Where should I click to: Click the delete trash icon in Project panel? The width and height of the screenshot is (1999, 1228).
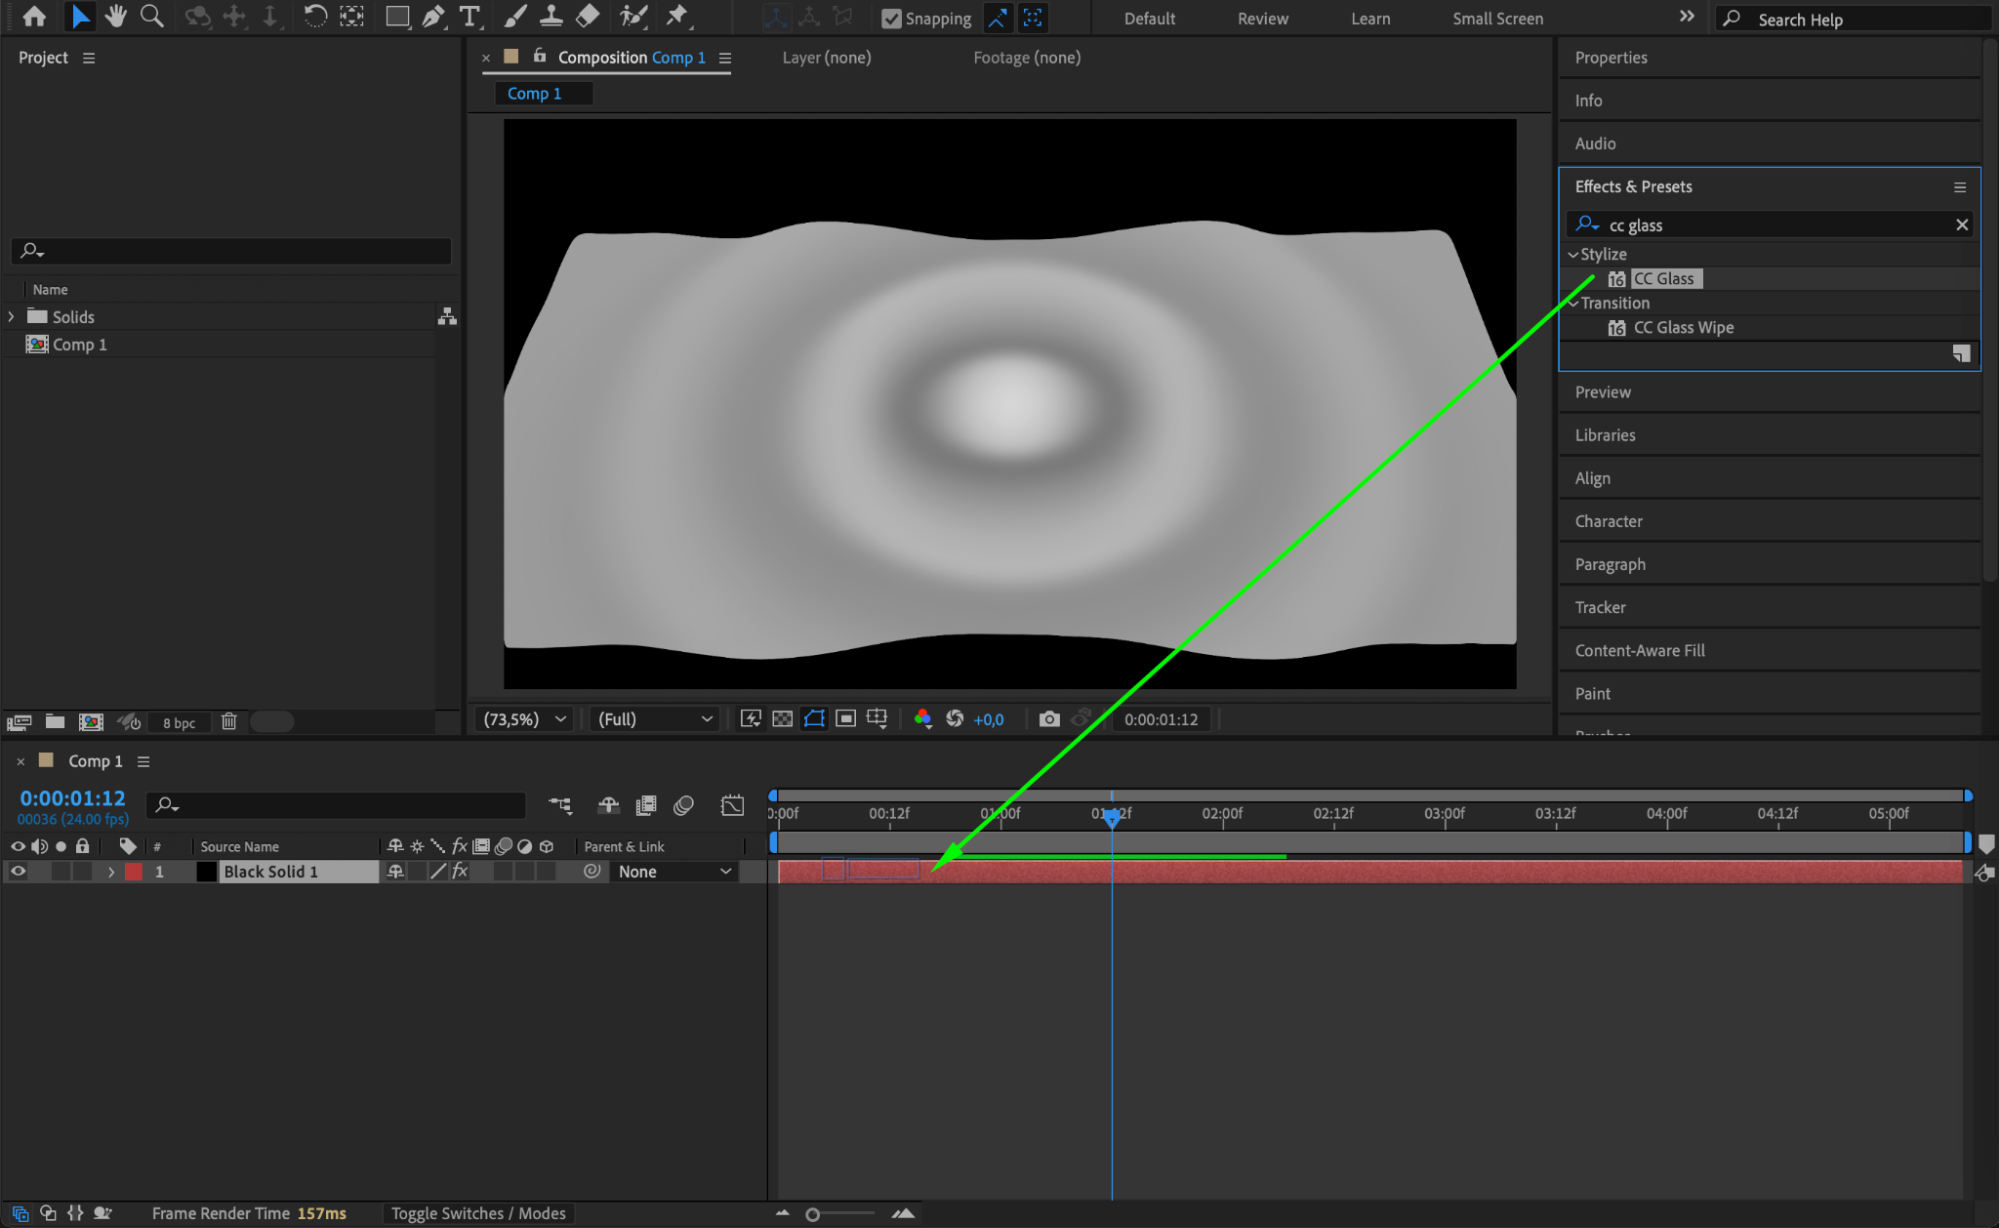[x=229, y=721]
